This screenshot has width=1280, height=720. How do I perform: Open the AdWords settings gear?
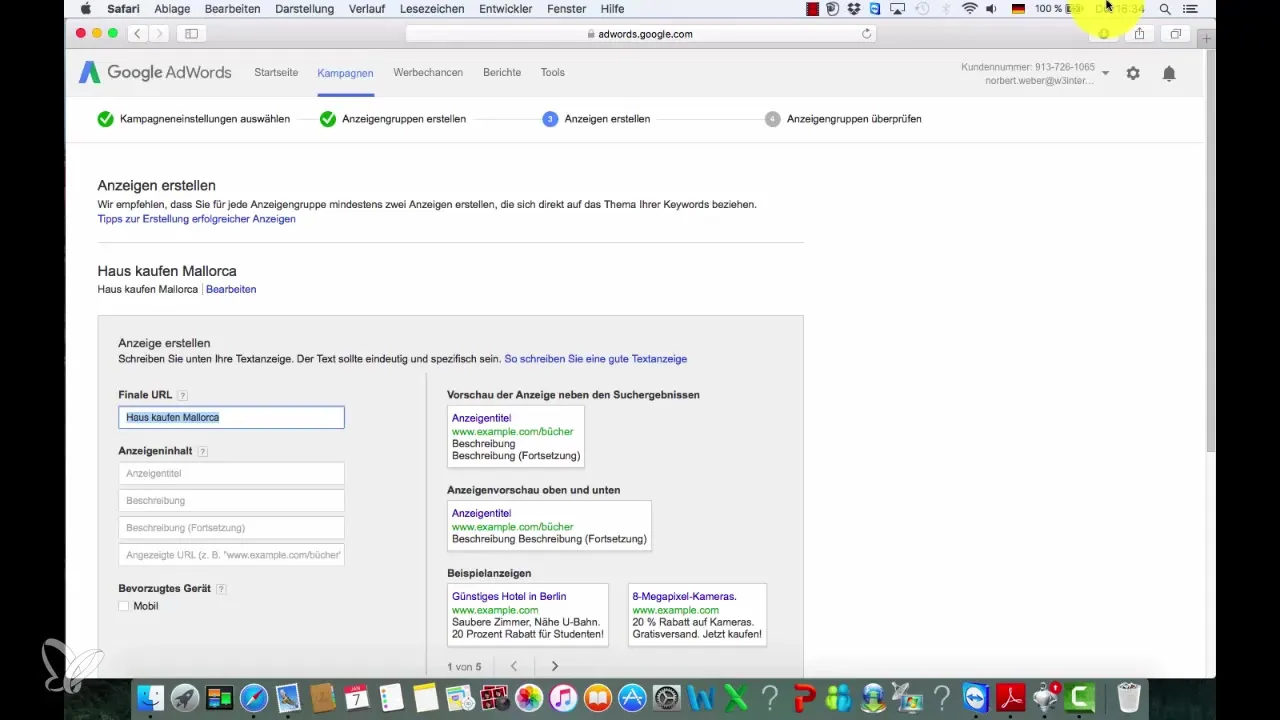(x=1133, y=73)
